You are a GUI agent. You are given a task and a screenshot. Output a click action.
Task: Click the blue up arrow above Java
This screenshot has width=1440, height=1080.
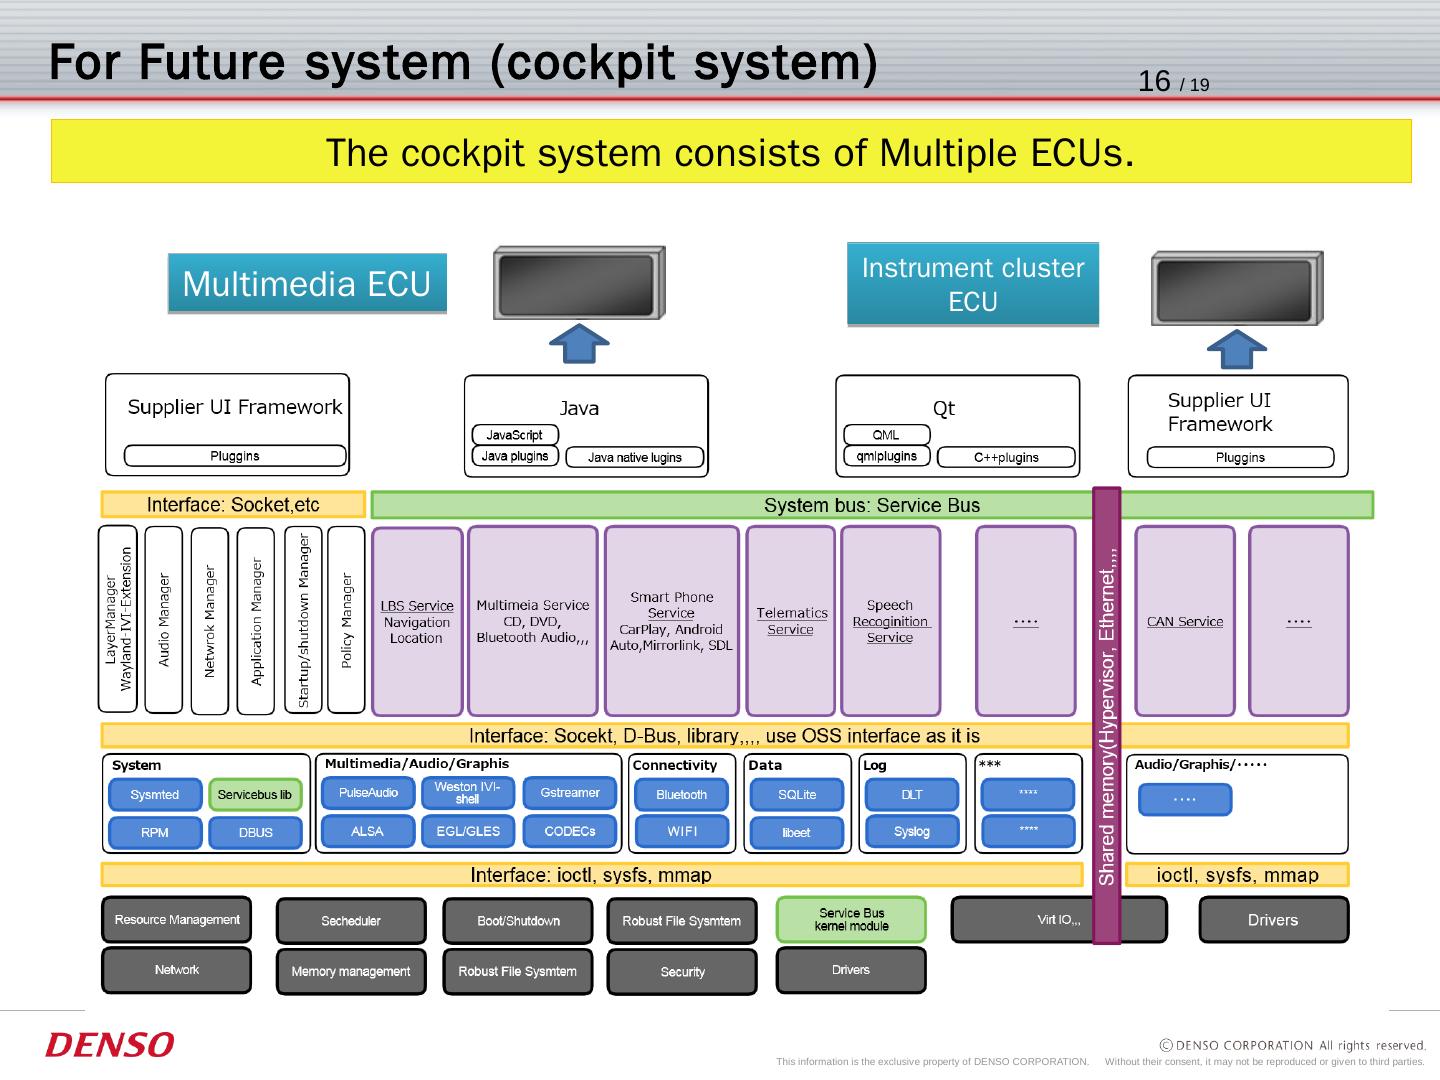[579, 343]
